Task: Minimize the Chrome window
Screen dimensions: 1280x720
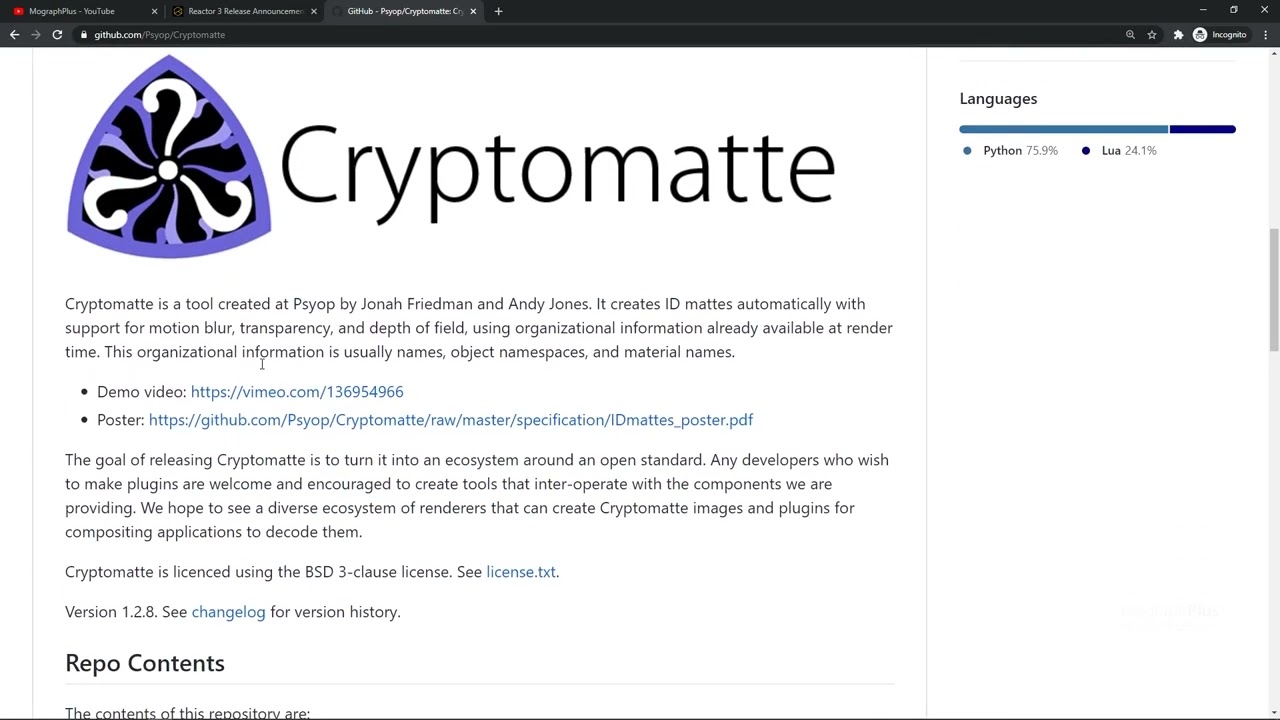Action: pos(1203,10)
